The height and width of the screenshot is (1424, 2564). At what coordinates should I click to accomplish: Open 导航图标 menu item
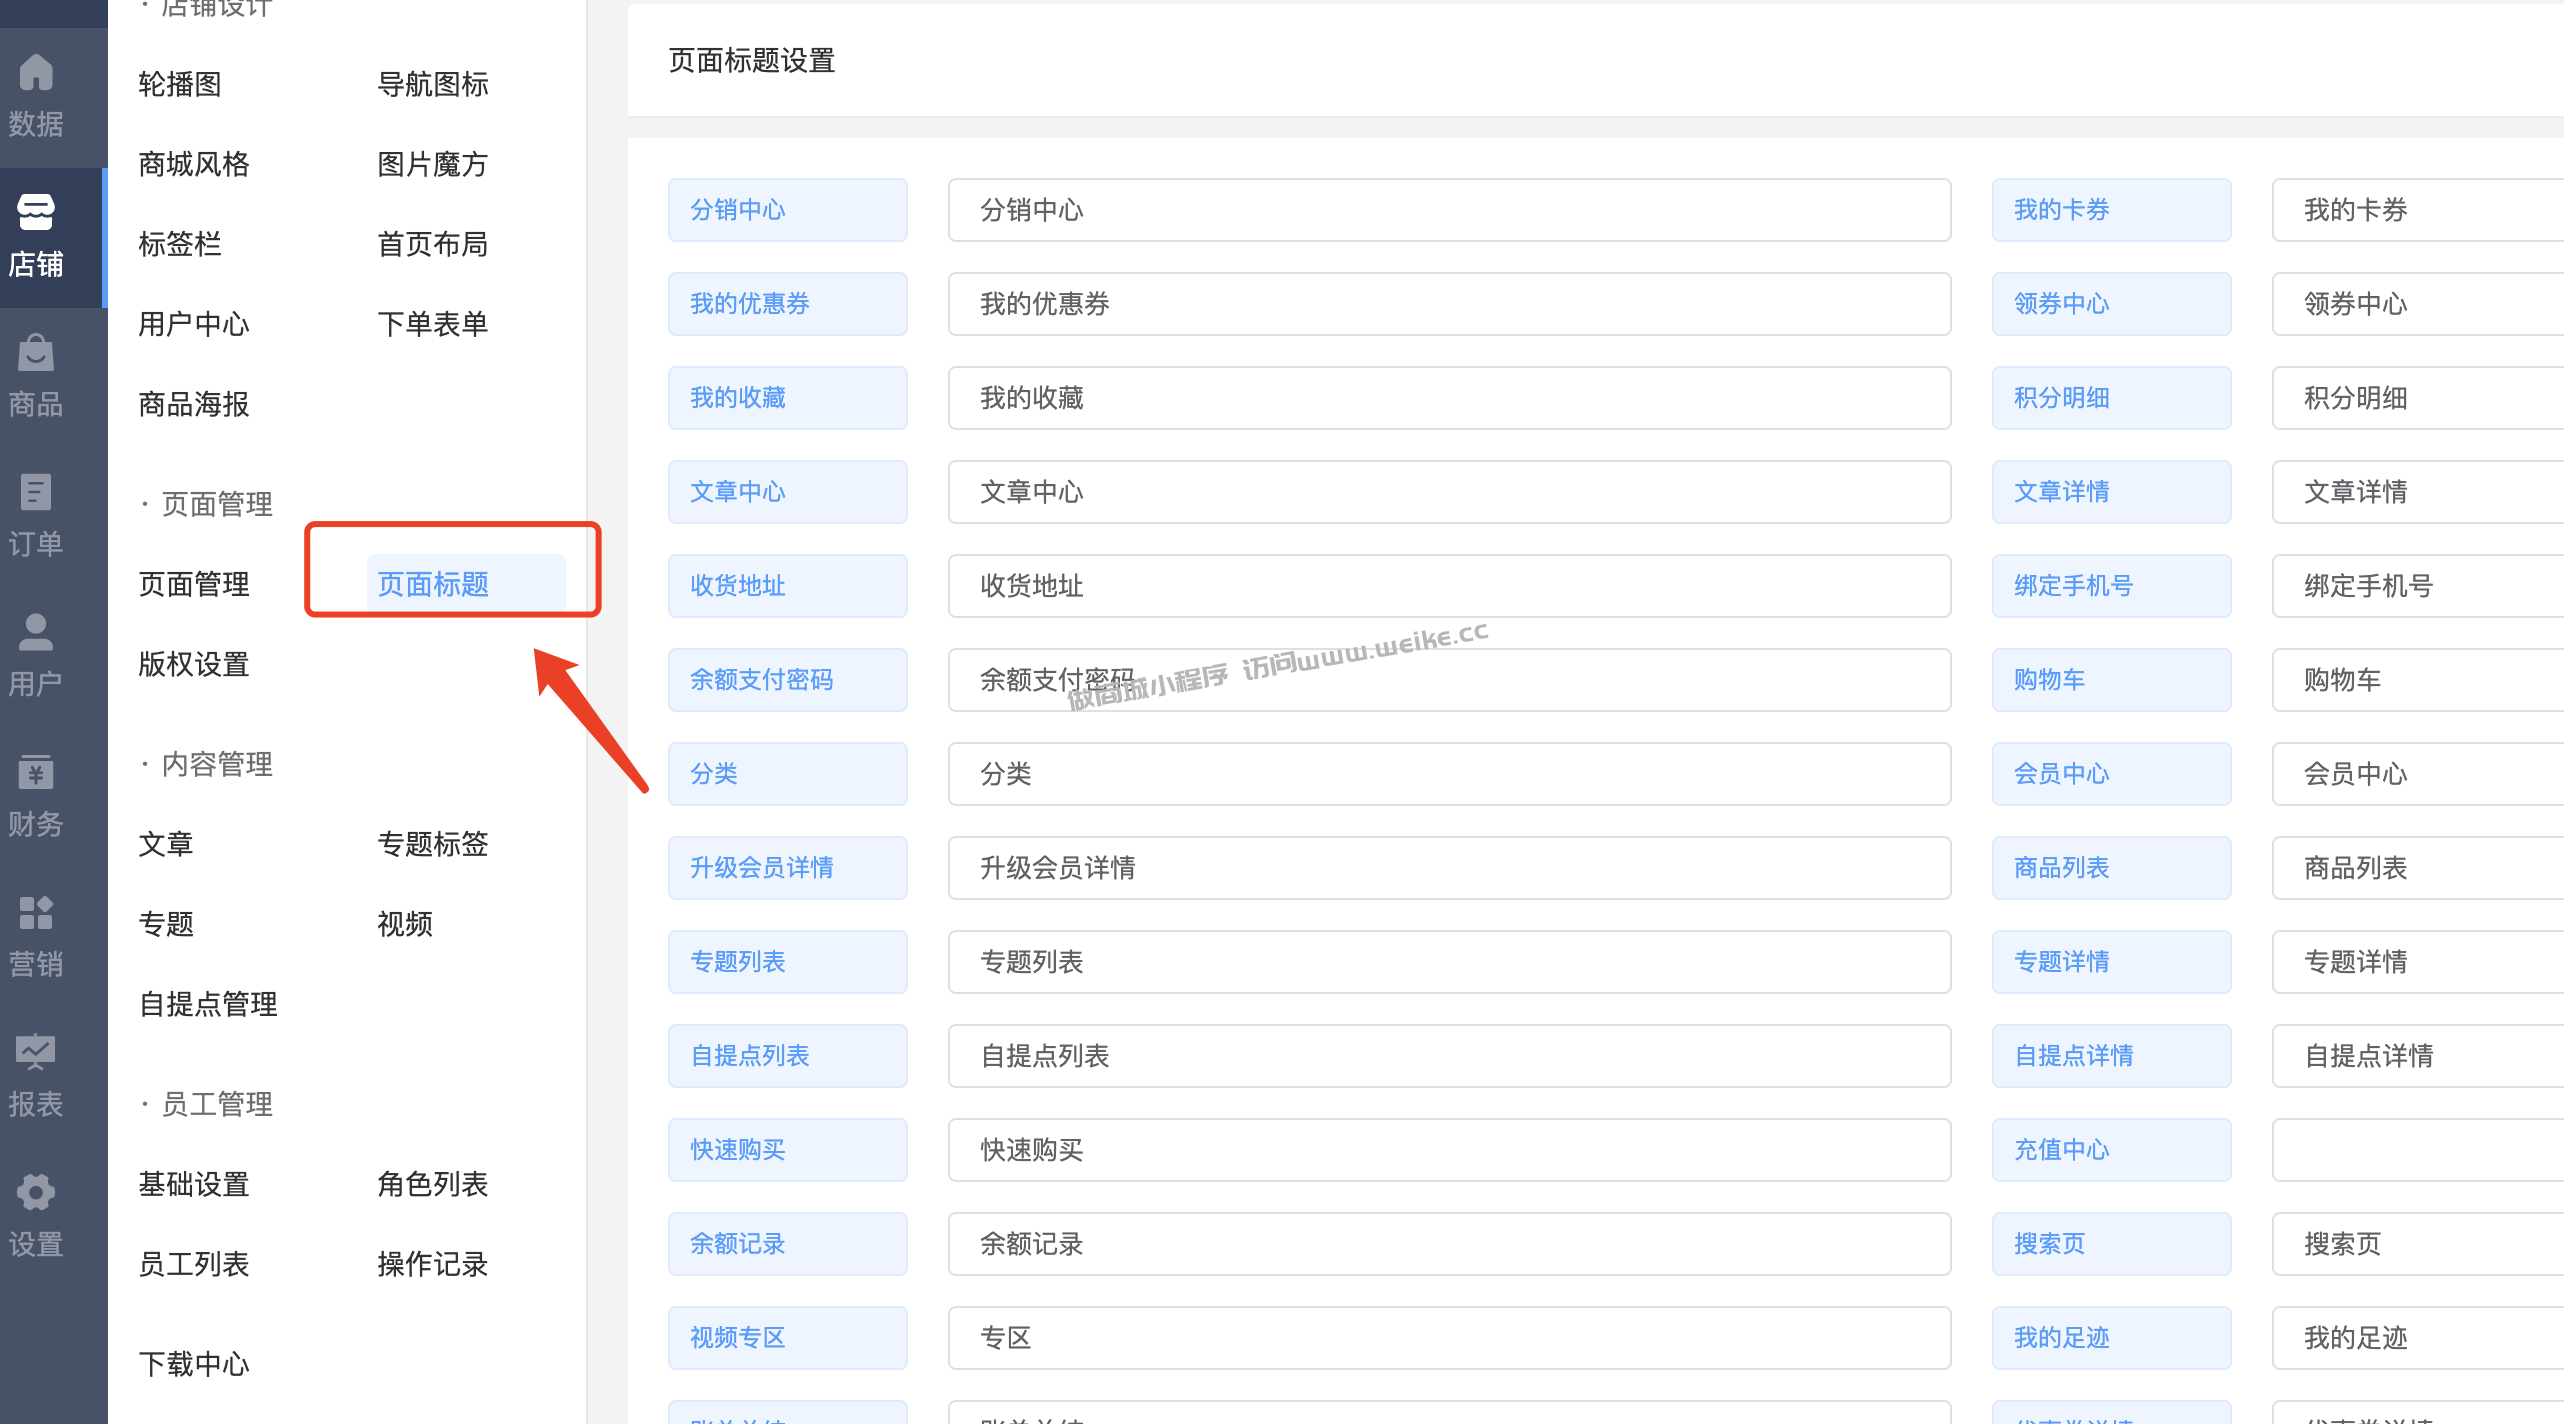(433, 84)
